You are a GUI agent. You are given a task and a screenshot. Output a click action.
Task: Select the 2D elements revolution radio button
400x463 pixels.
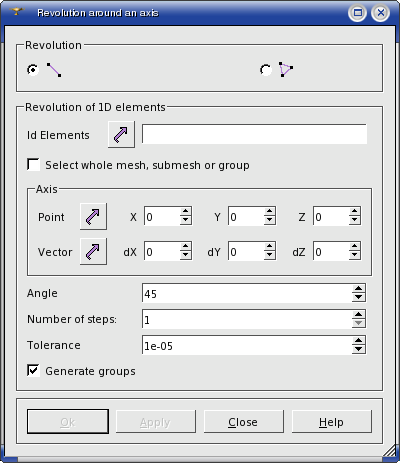[x=266, y=70]
